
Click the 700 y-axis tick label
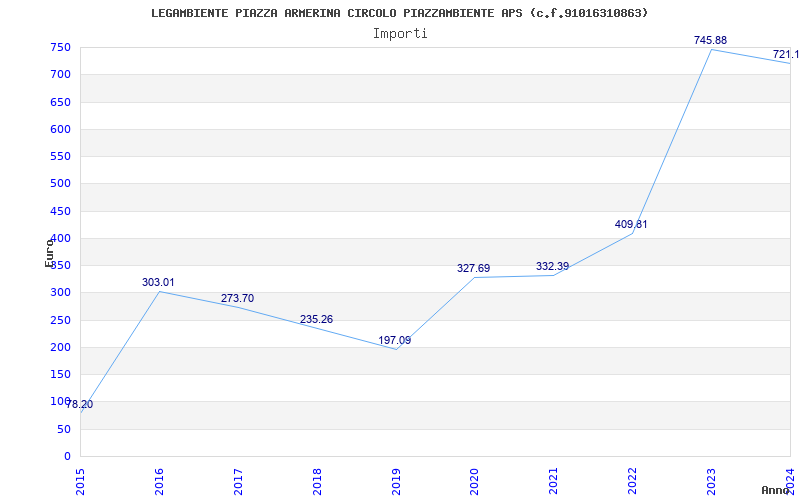click(x=60, y=74)
